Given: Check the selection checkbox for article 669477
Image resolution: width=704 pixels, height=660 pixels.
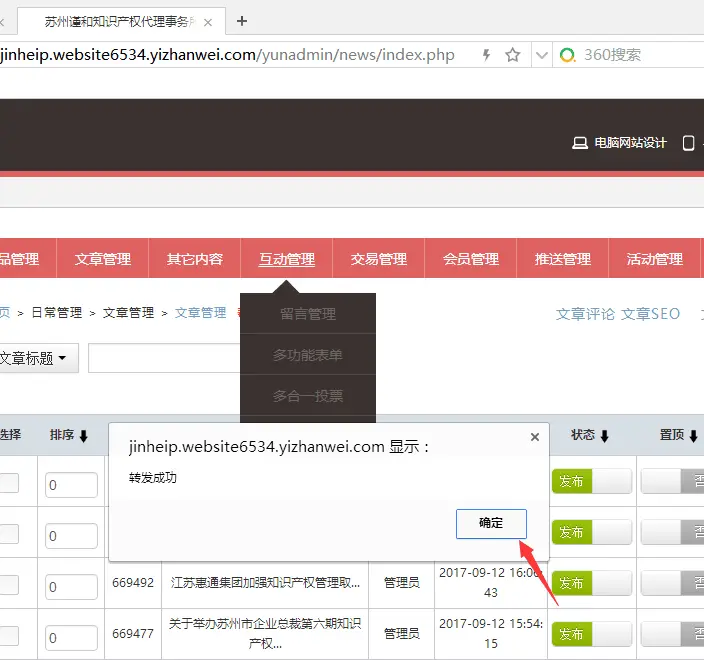Looking at the screenshot, I should [9, 636].
